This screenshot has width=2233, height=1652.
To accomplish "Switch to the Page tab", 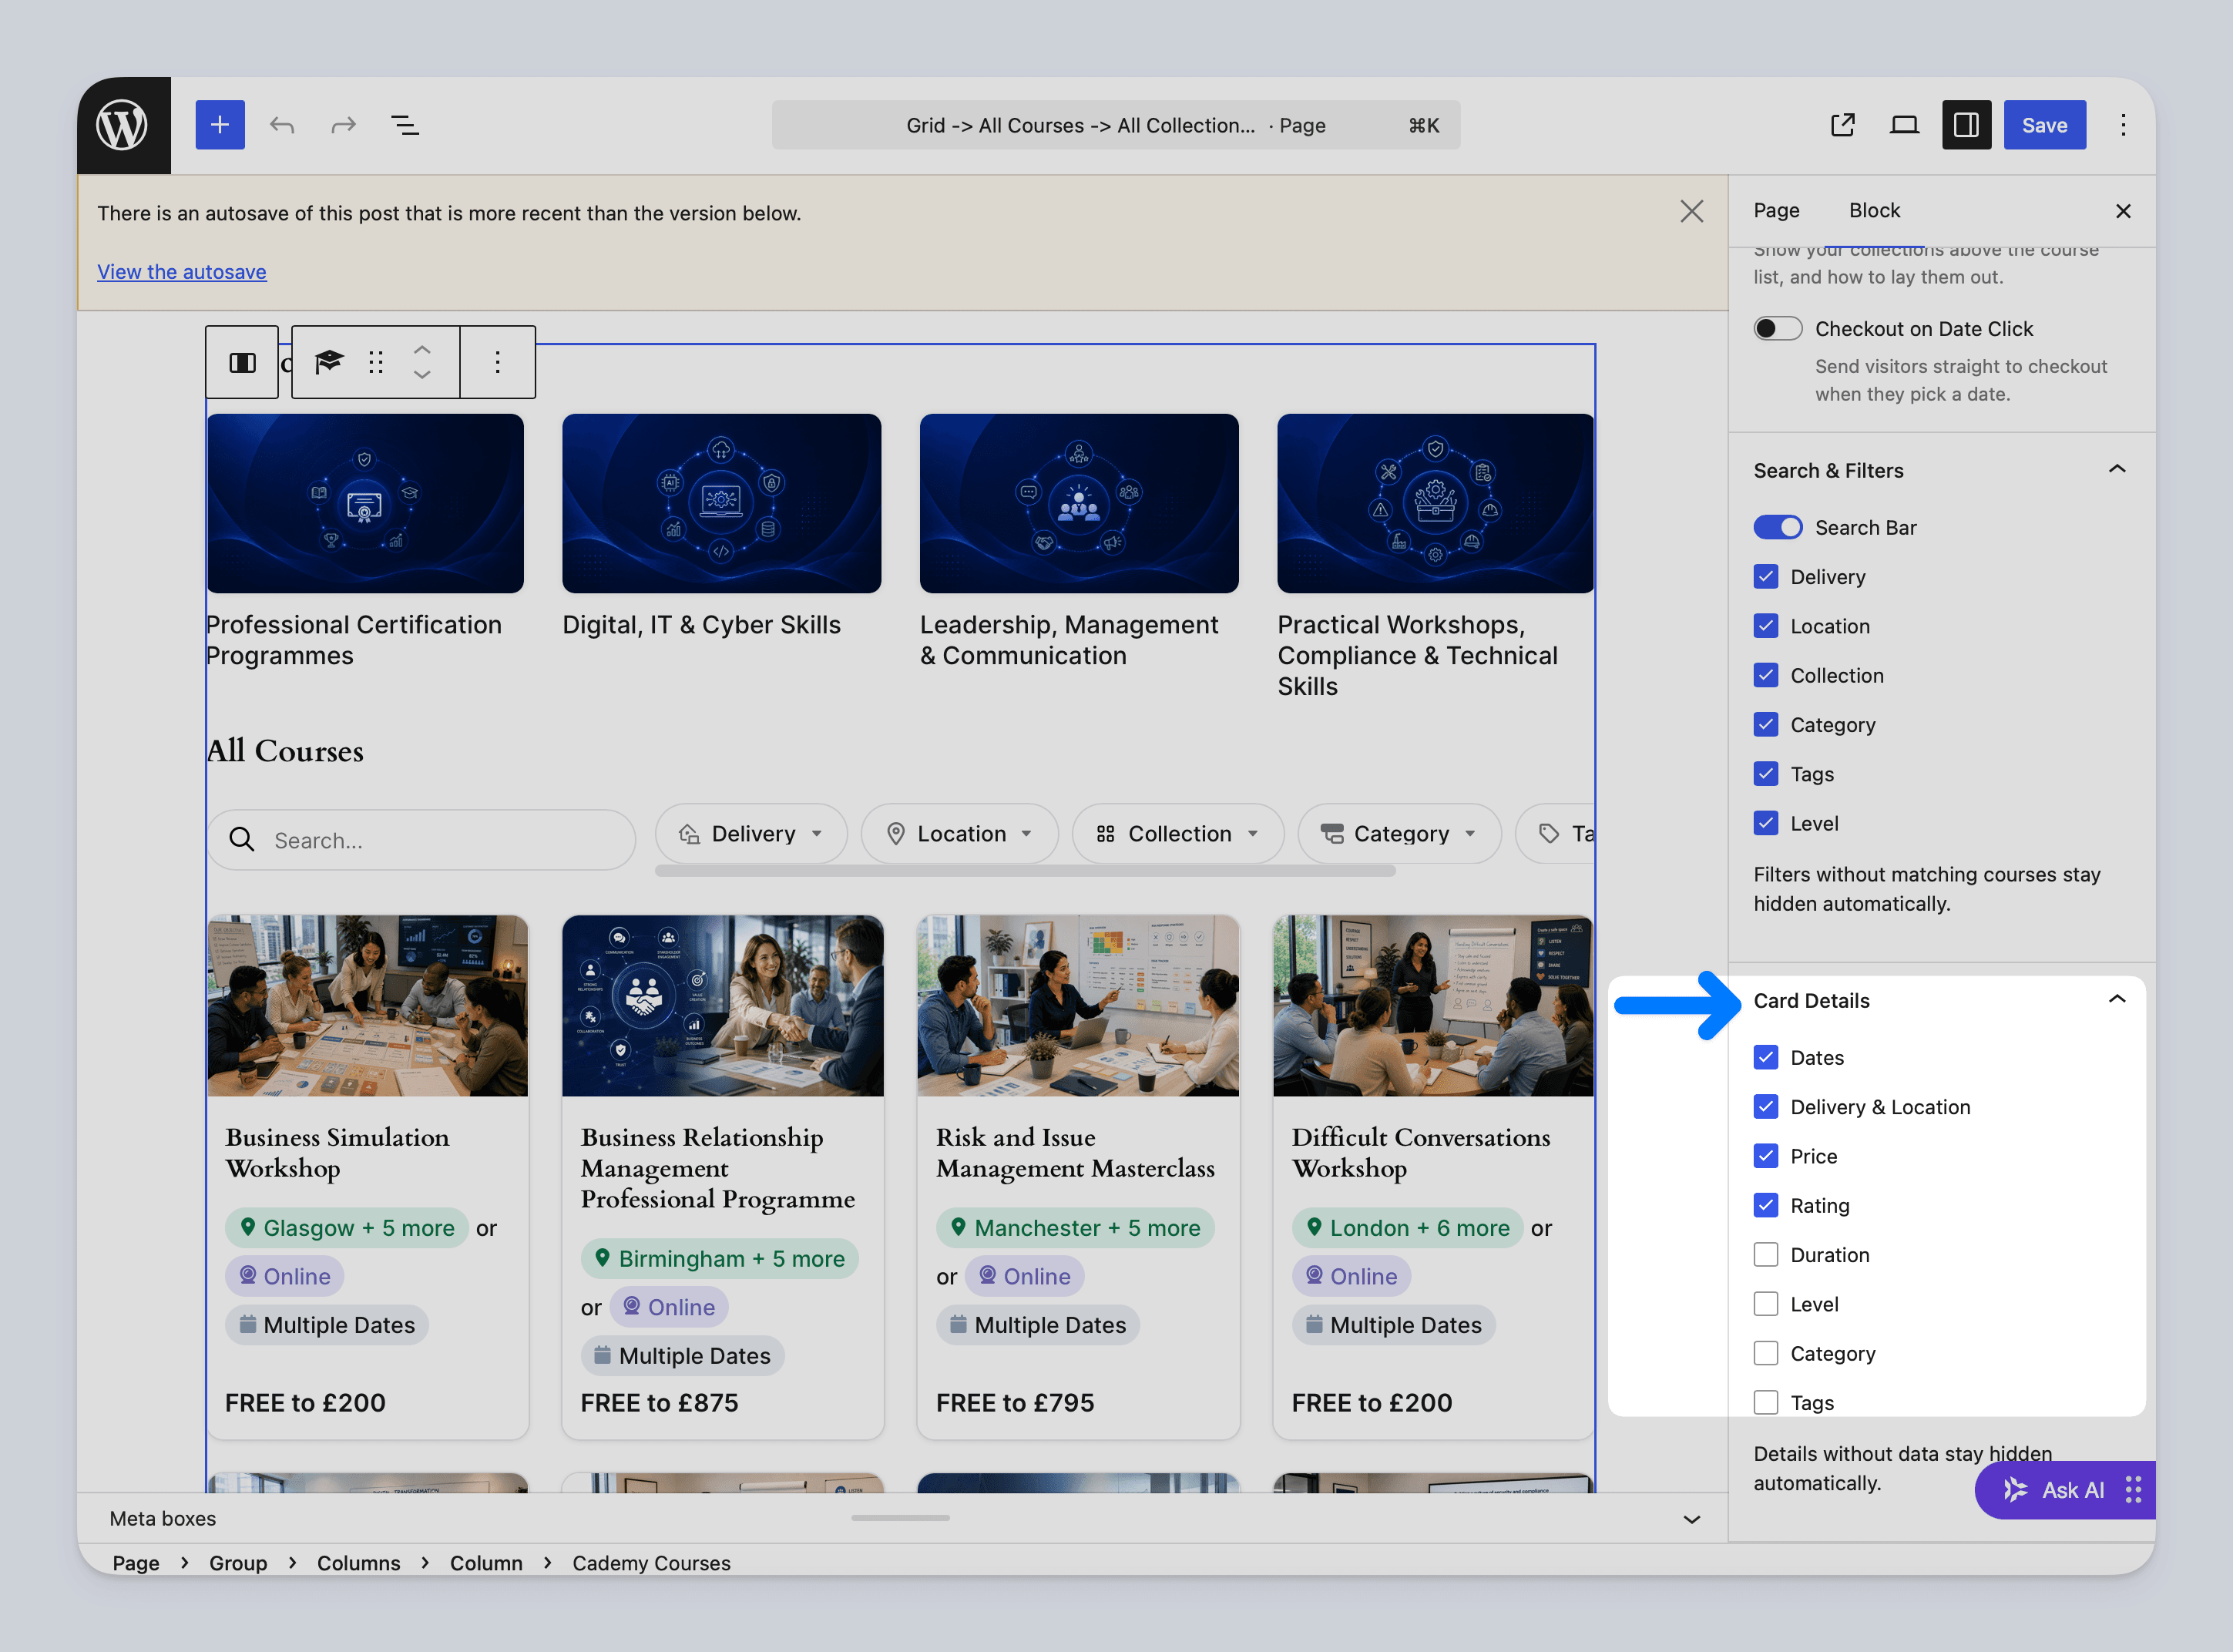I will 1776,210.
